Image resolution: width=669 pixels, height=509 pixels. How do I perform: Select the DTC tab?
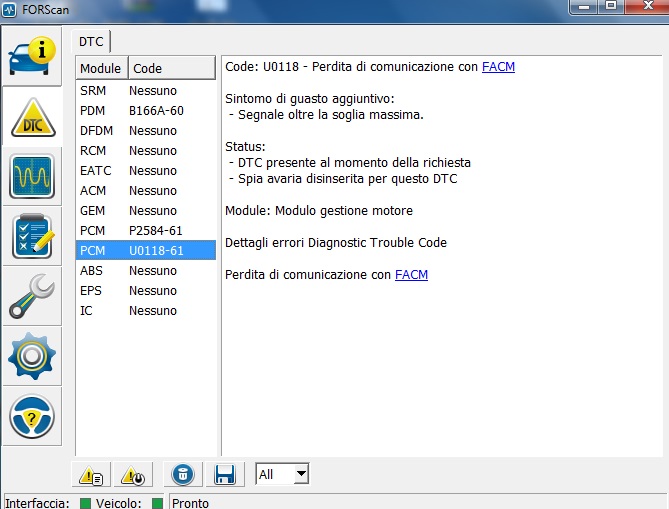point(92,40)
